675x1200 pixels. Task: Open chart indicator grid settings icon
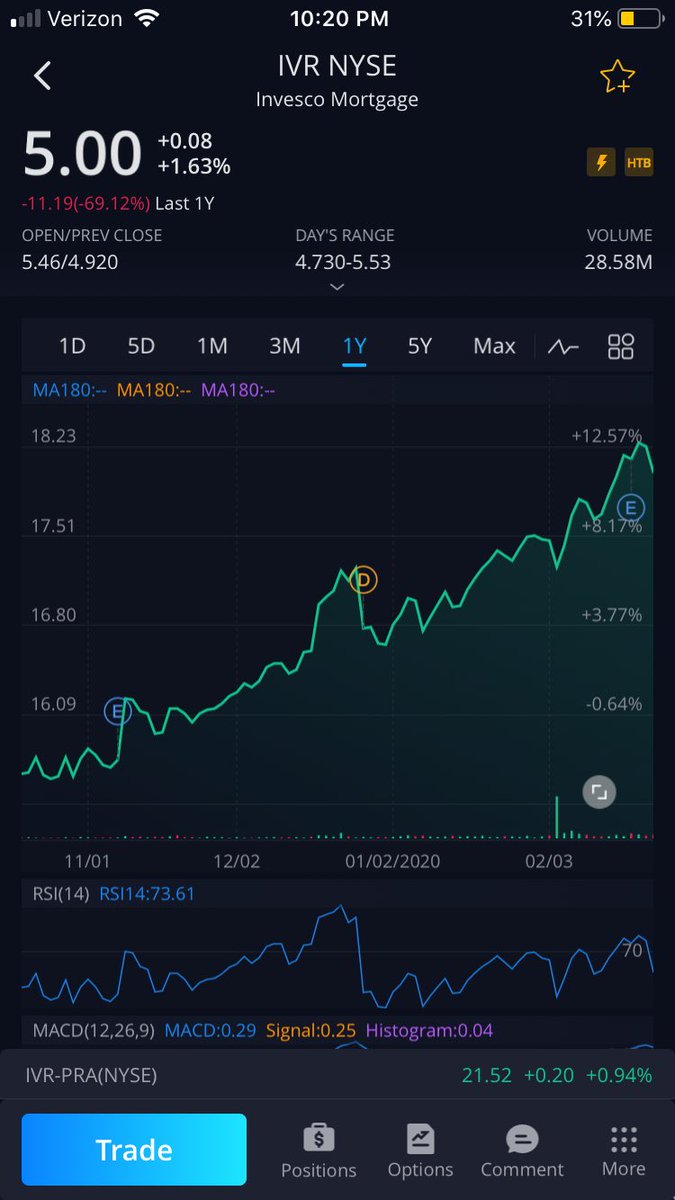click(621, 347)
